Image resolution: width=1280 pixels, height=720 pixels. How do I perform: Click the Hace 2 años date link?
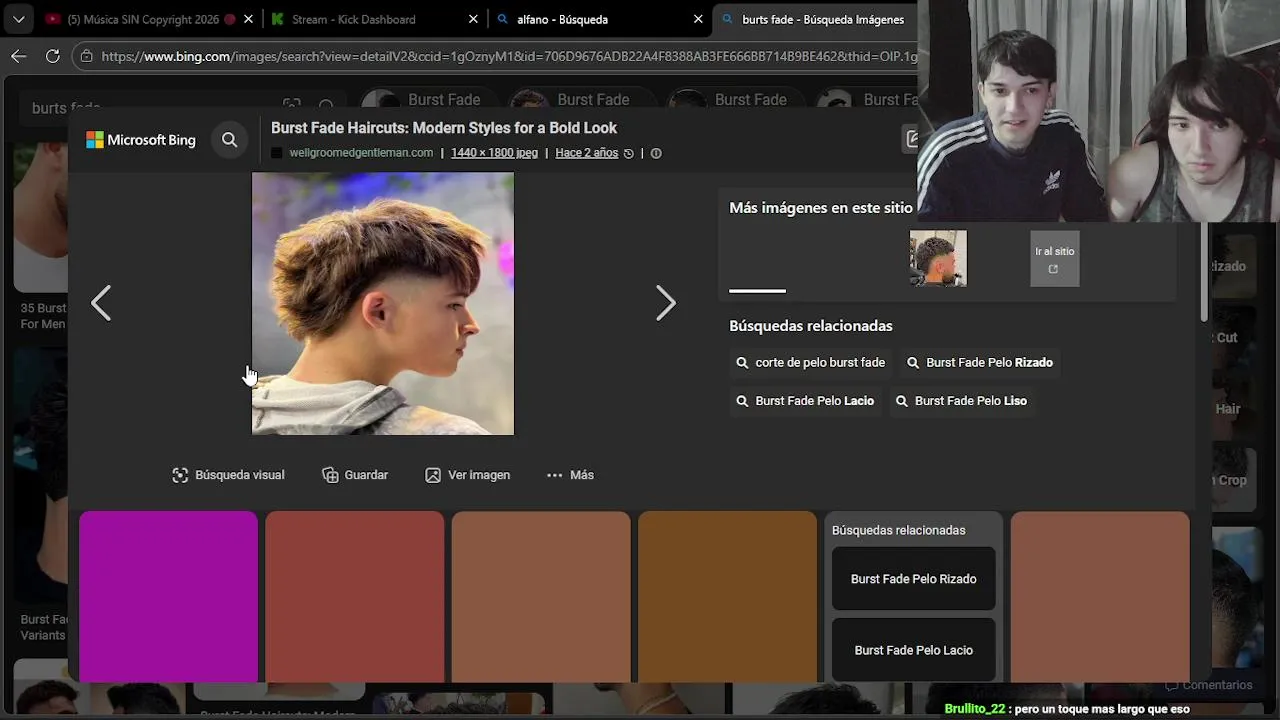tap(586, 153)
